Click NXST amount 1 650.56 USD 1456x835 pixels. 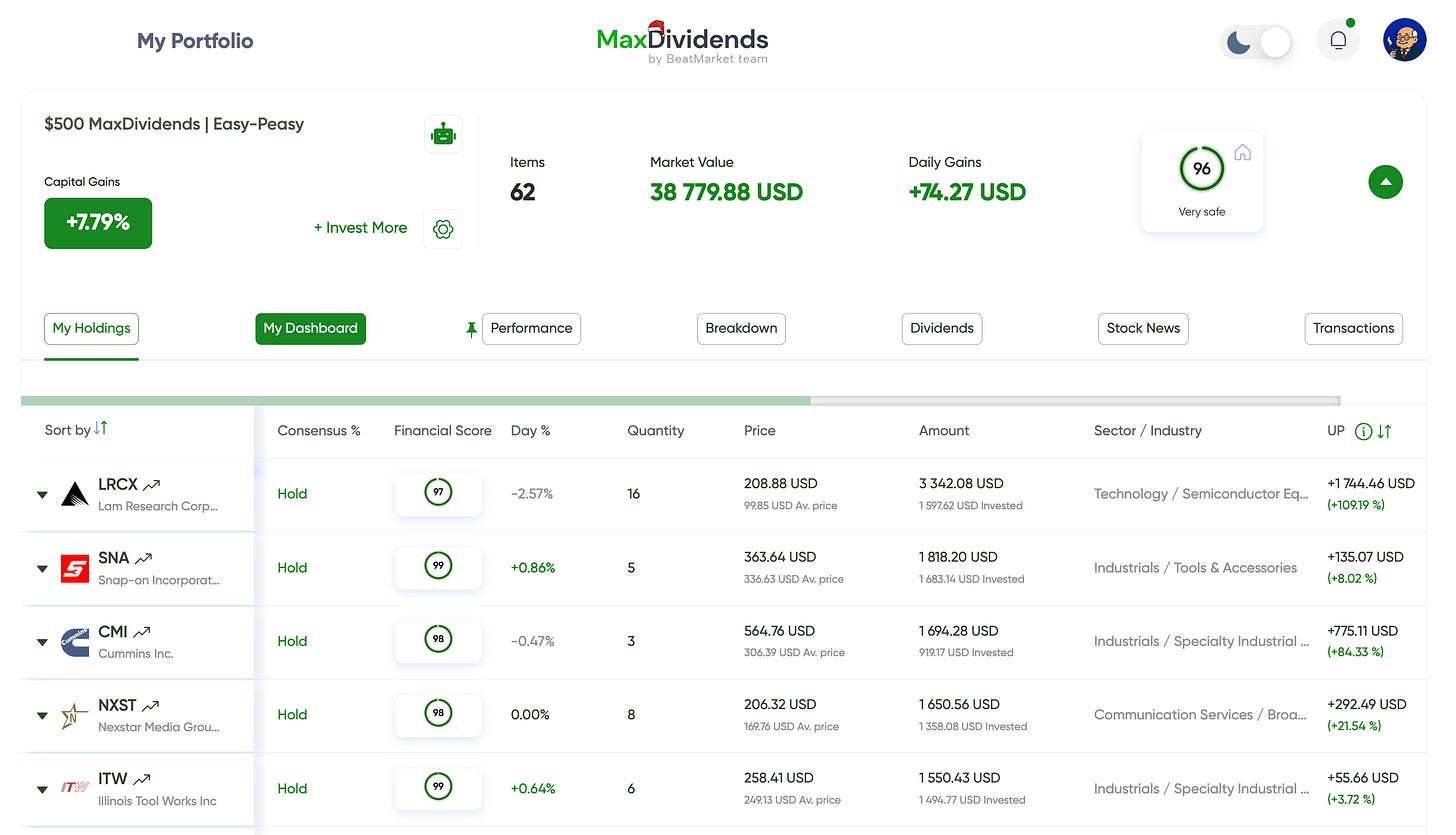(959, 704)
